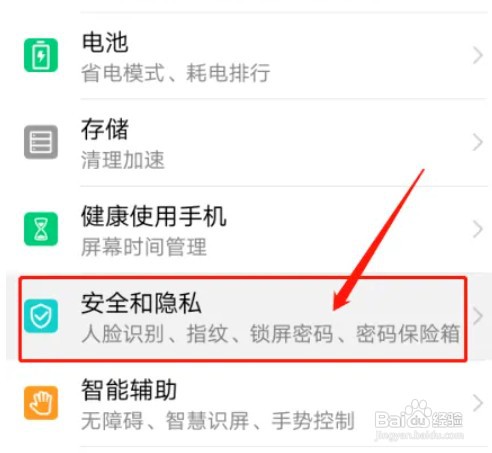Open chevron arrow for 安全和隐私 row
Screen dimensions: 492x453
coord(478,316)
